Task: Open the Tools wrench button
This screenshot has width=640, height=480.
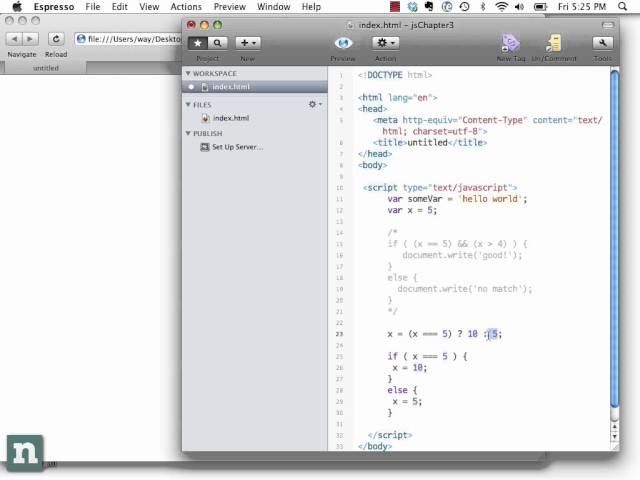Action: (x=602, y=43)
